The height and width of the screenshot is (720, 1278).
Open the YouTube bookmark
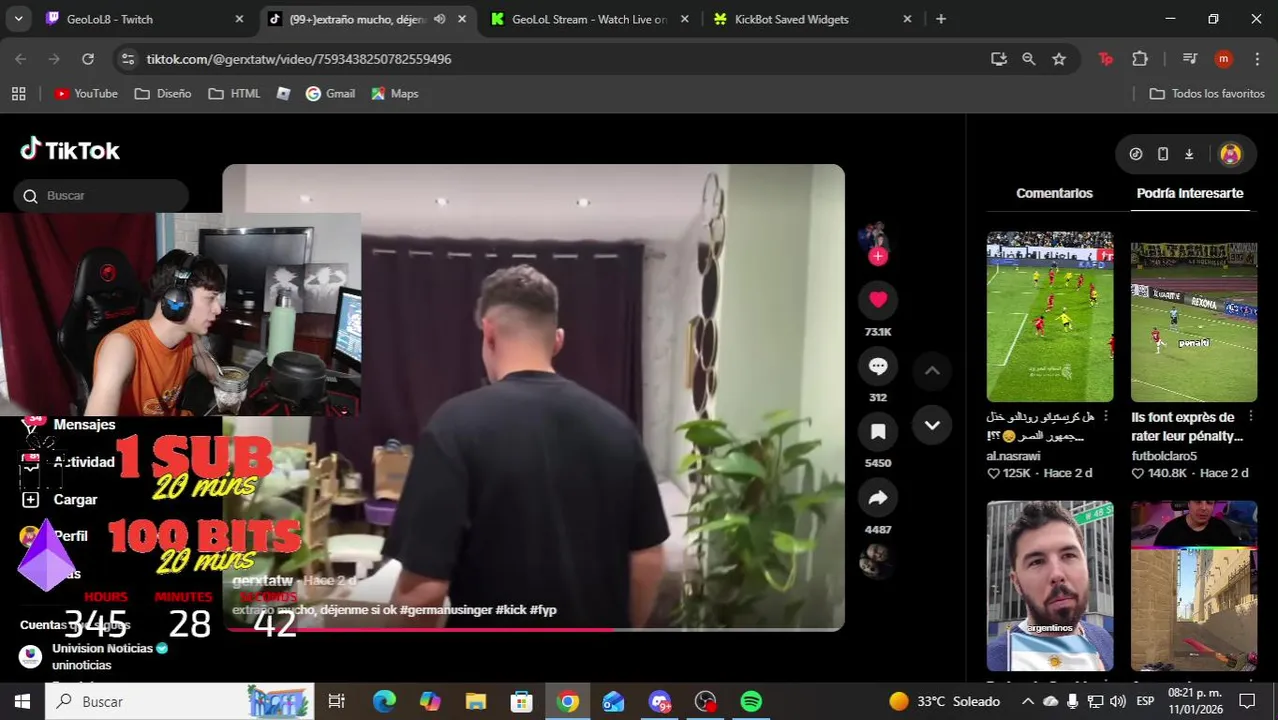(x=86, y=93)
